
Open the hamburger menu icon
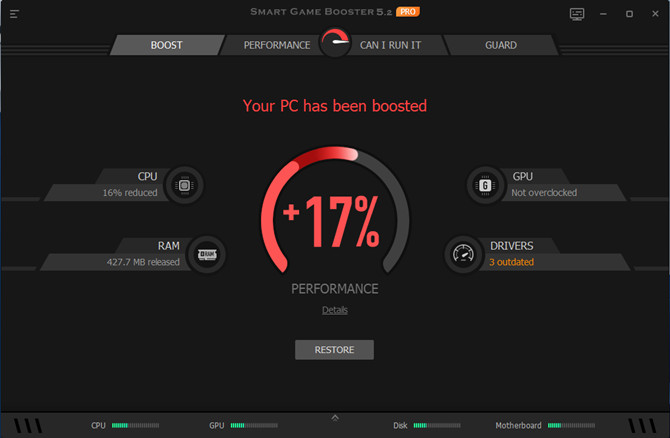click(x=14, y=14)
